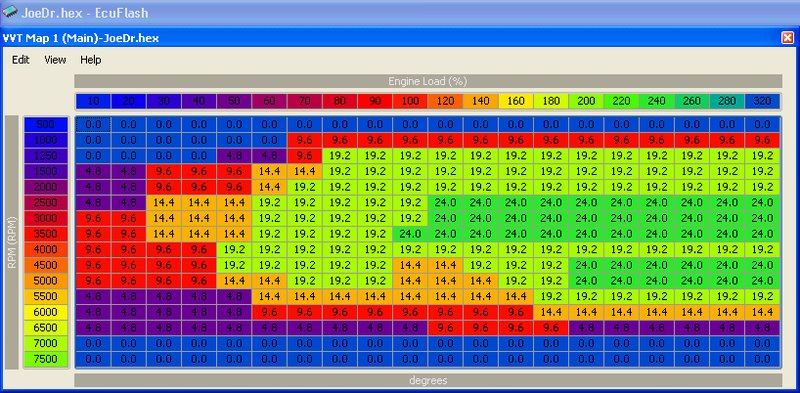The image size is (800, 393).
Task: Select the 4000 RPM row header
Action: (x=45, y=250)
